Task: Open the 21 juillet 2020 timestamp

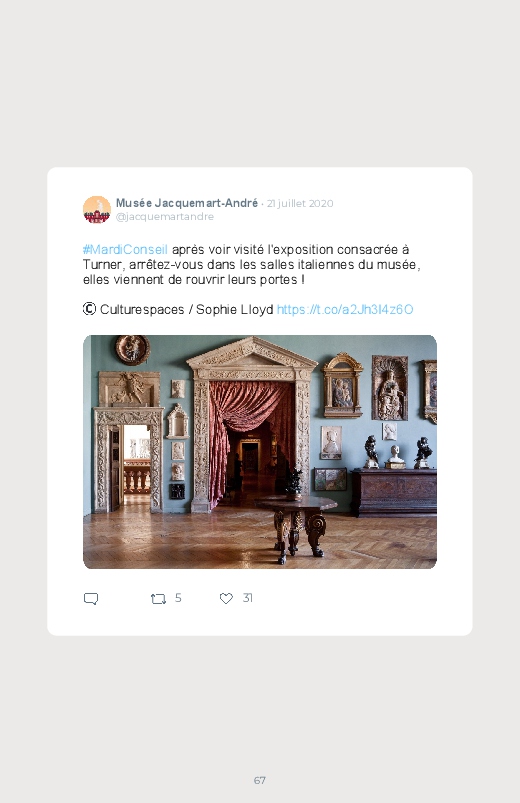Action: point(300,203)
